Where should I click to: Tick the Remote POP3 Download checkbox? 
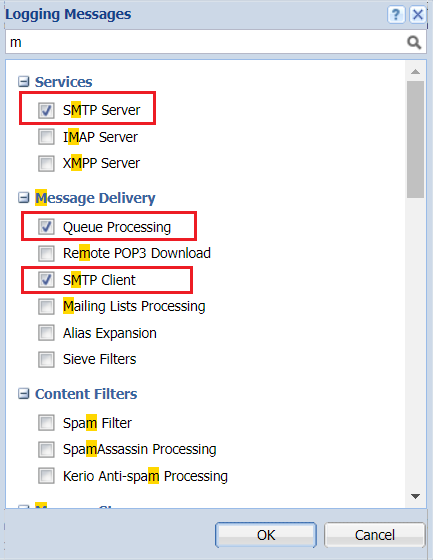(x=46, y=253)
